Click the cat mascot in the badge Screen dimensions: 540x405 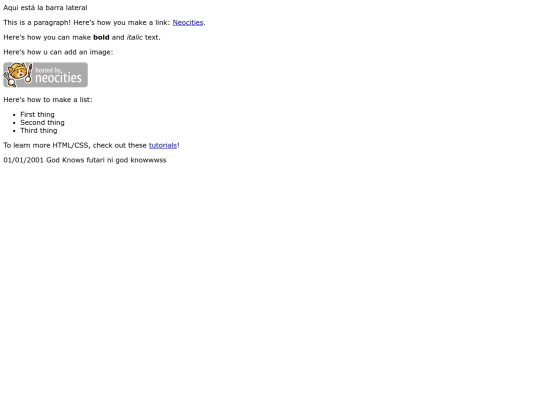[x=18, y=75]
